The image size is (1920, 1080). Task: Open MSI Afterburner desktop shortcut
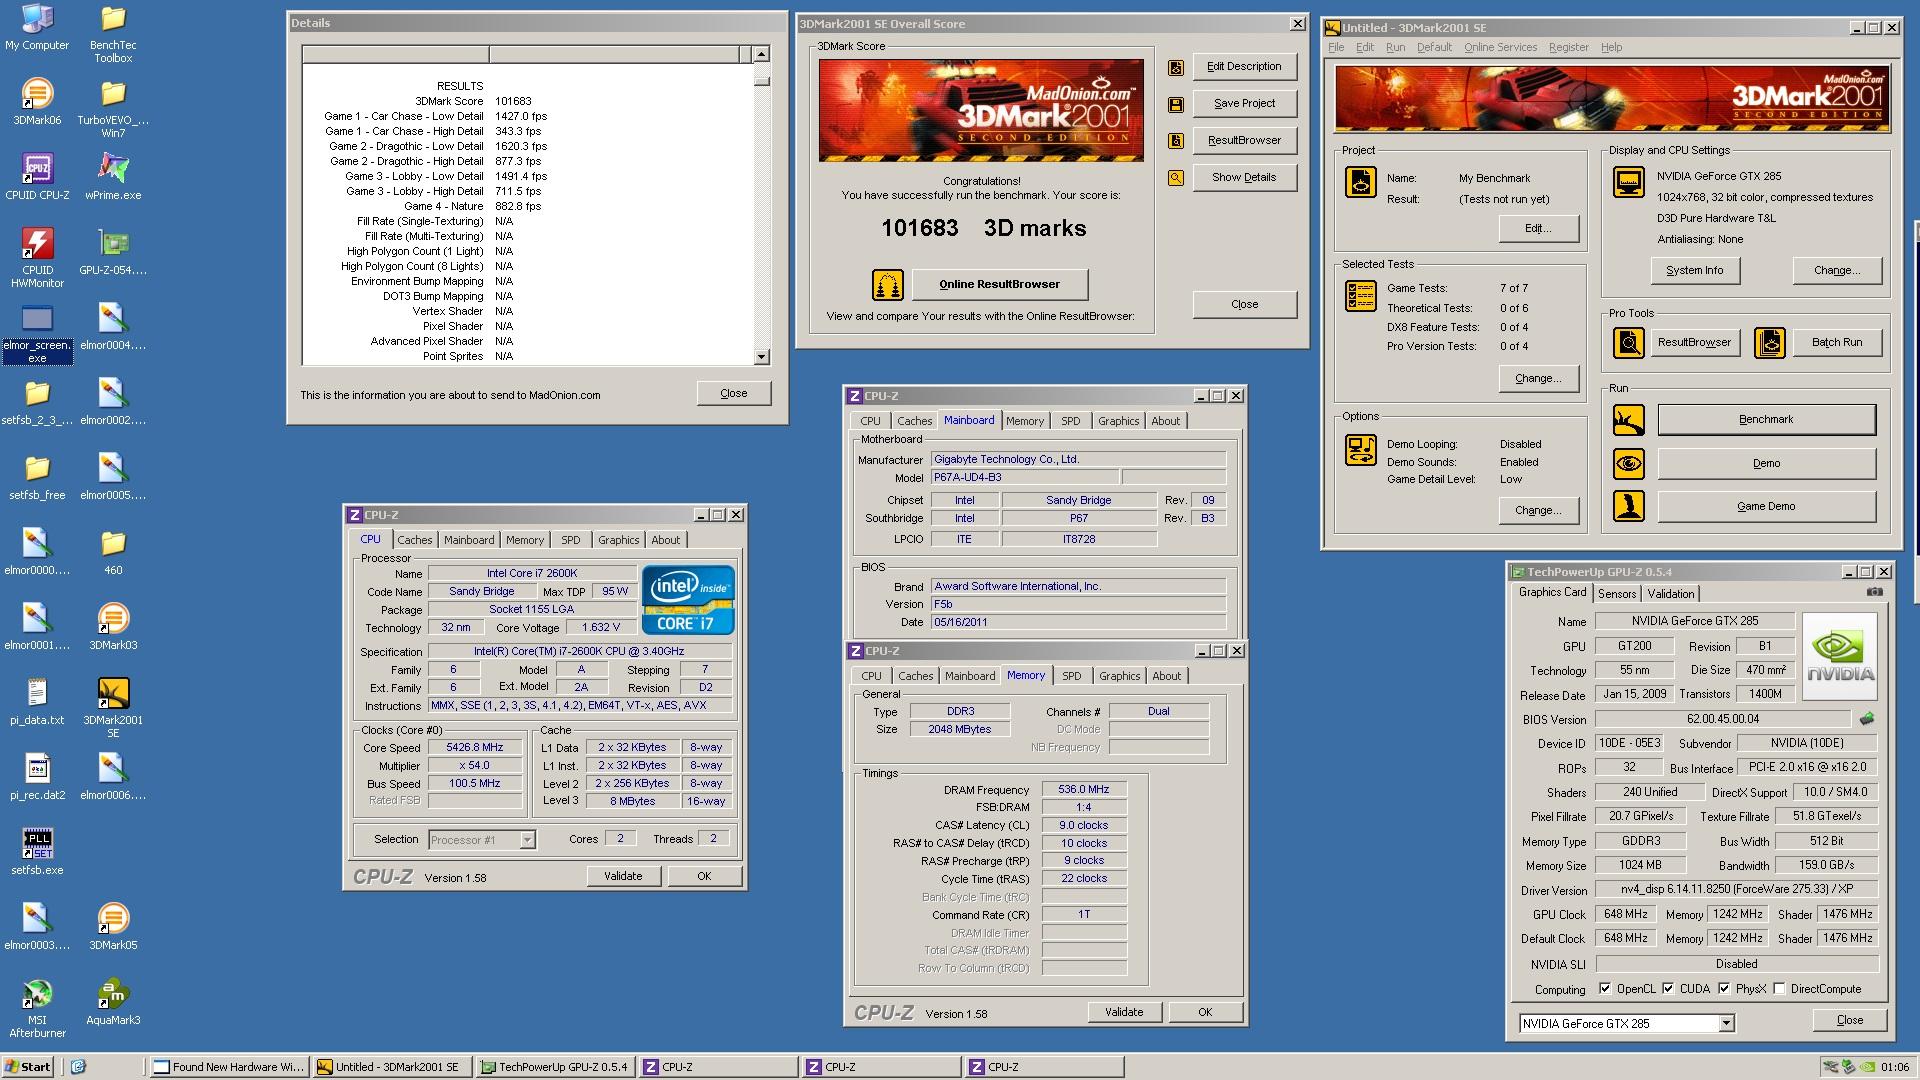coord(37,1008)
